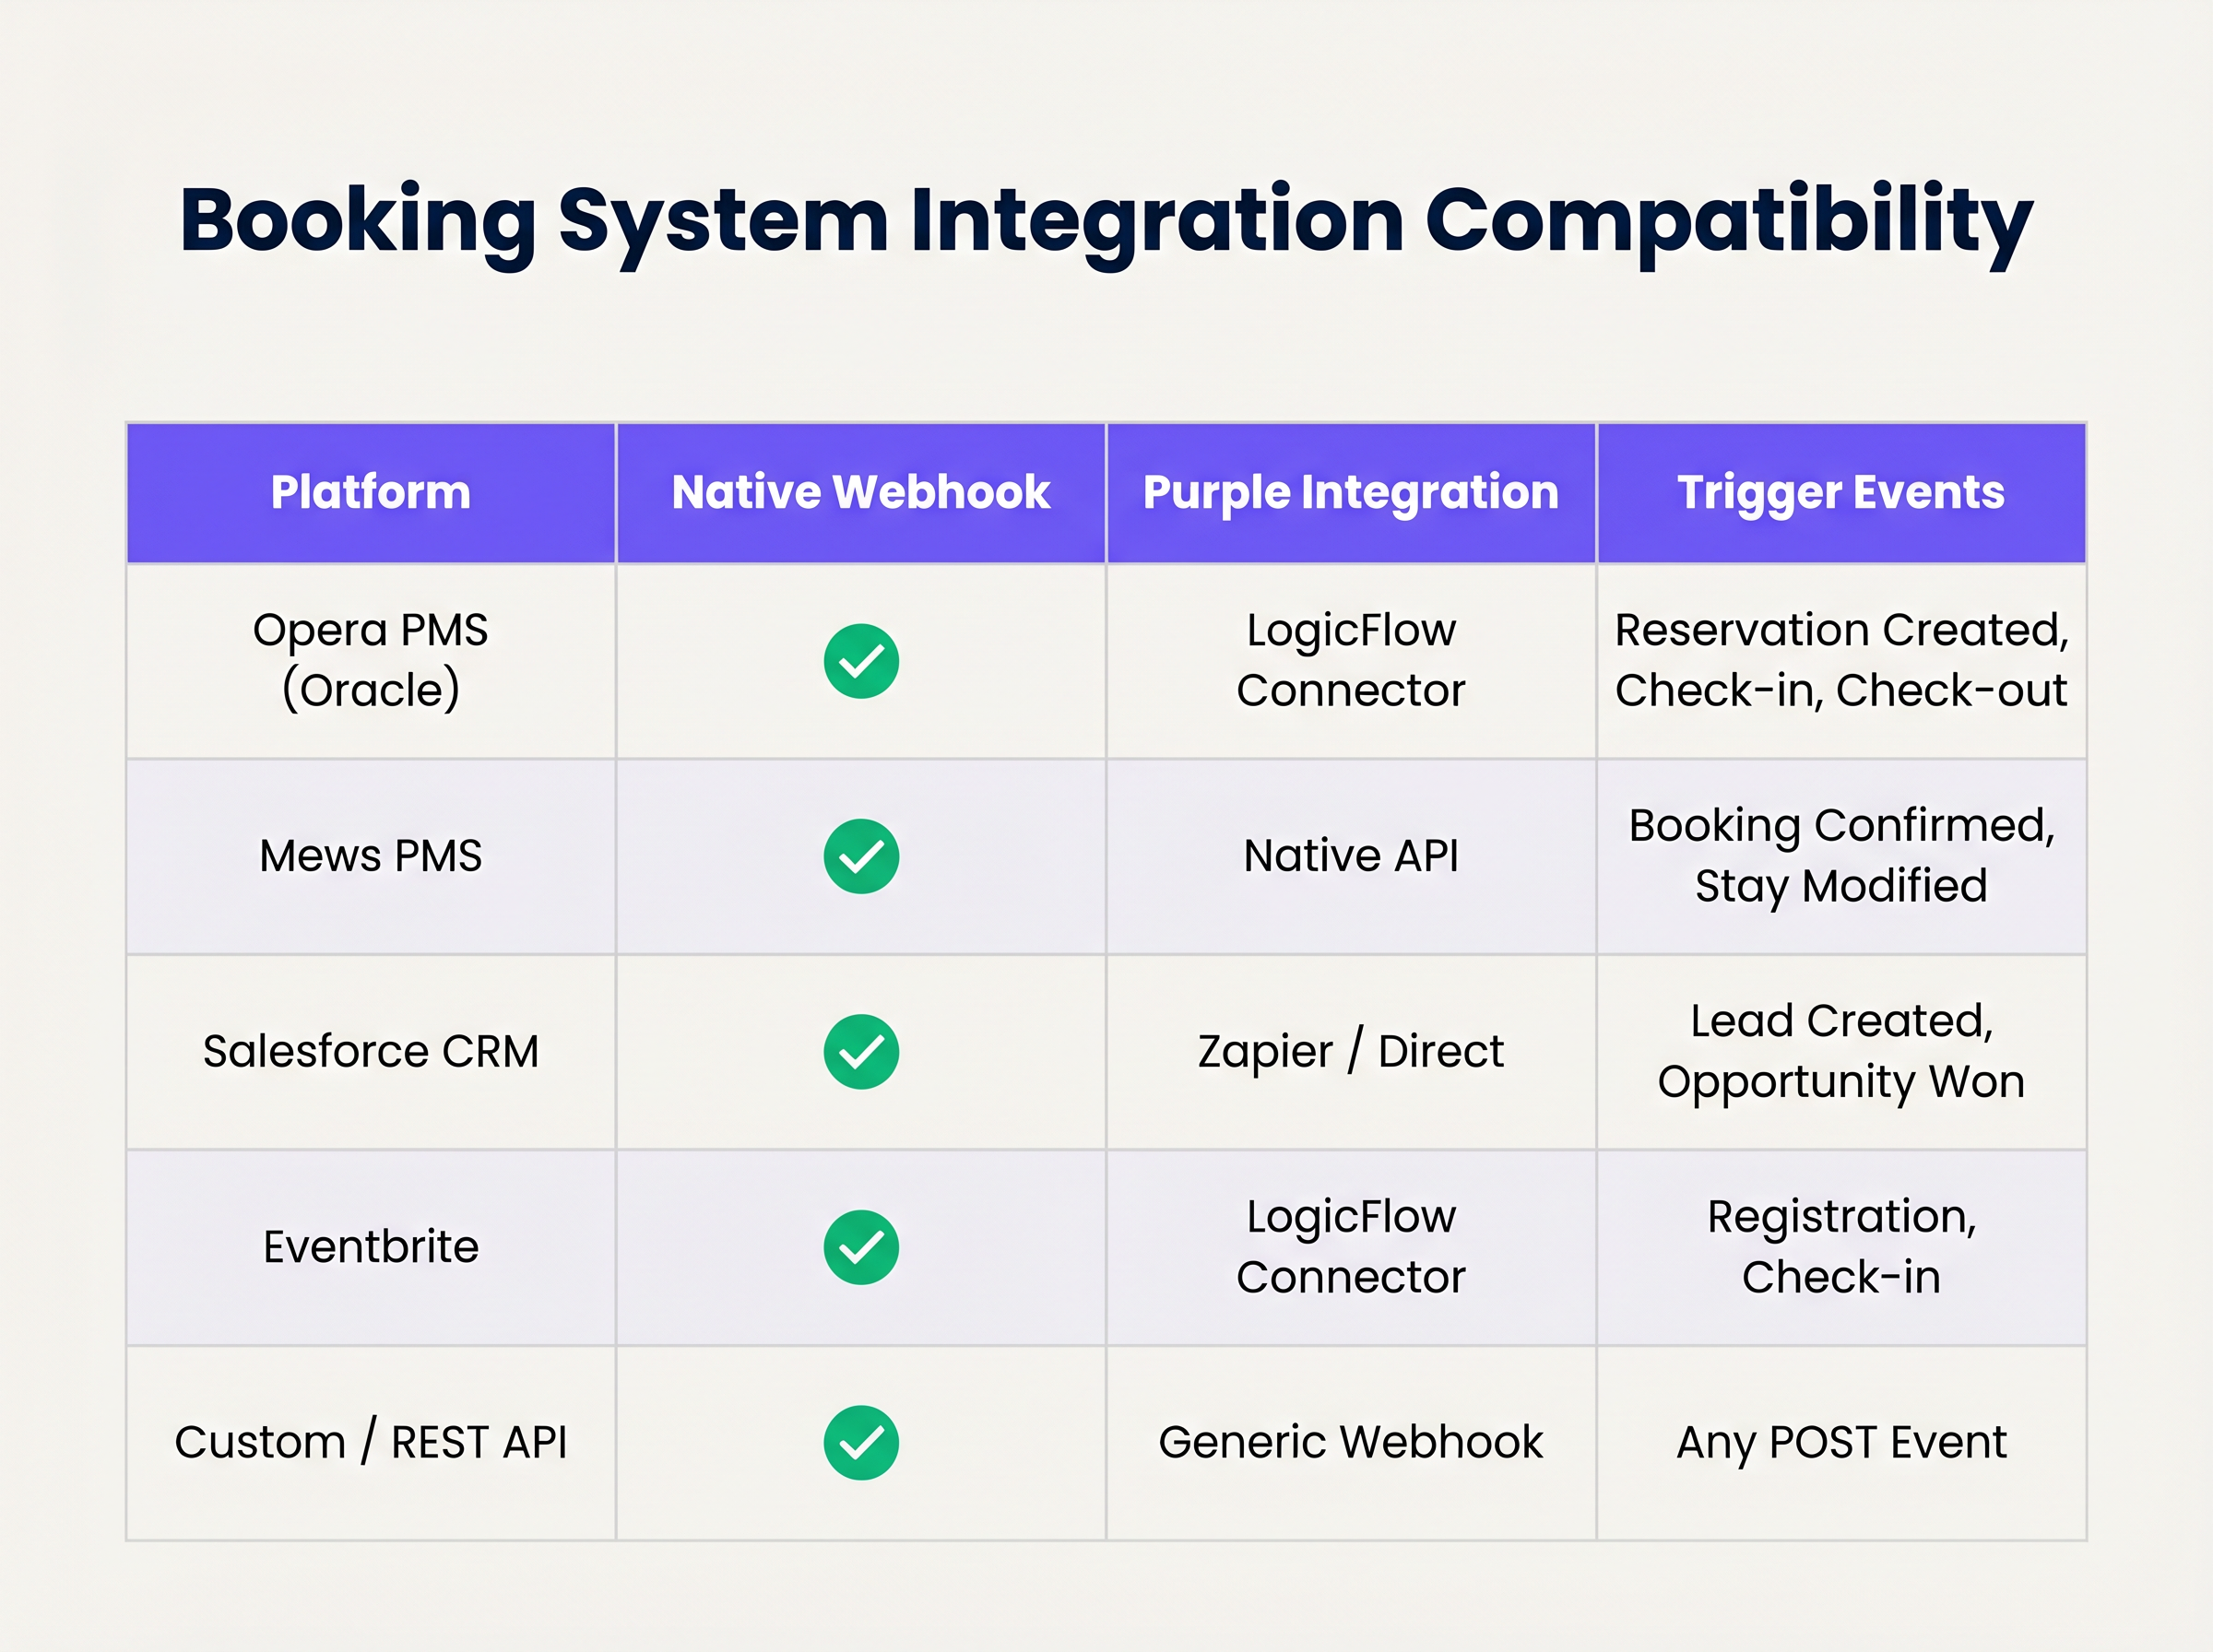The width and height of the screenshot is (2213, 1652).
Task: Toggle Native Webhook support for Eventbrite
Action: click(x=861, y=1246)
